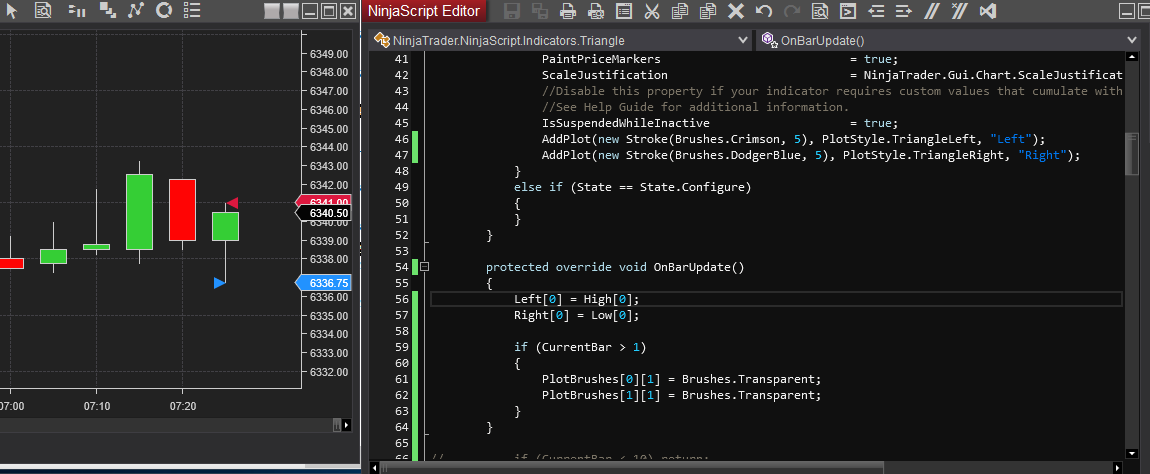This screenshot has height=474, width=1150.
Task: Place cursor on Left[0] = High[0] line
Action: (575, 299)
